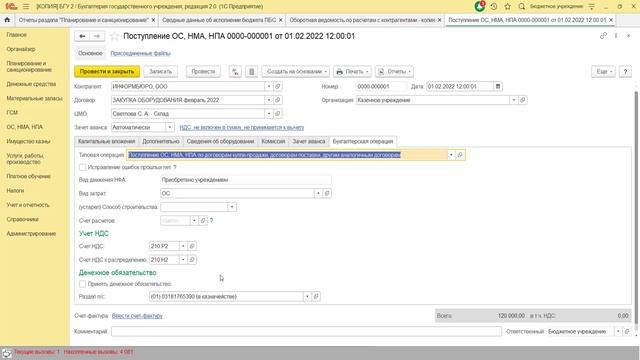This screenshot has width=640, height=360.
Task: Switch to Оборотная ведомость по расчетам tab
Action: click(x=362, y=20)
